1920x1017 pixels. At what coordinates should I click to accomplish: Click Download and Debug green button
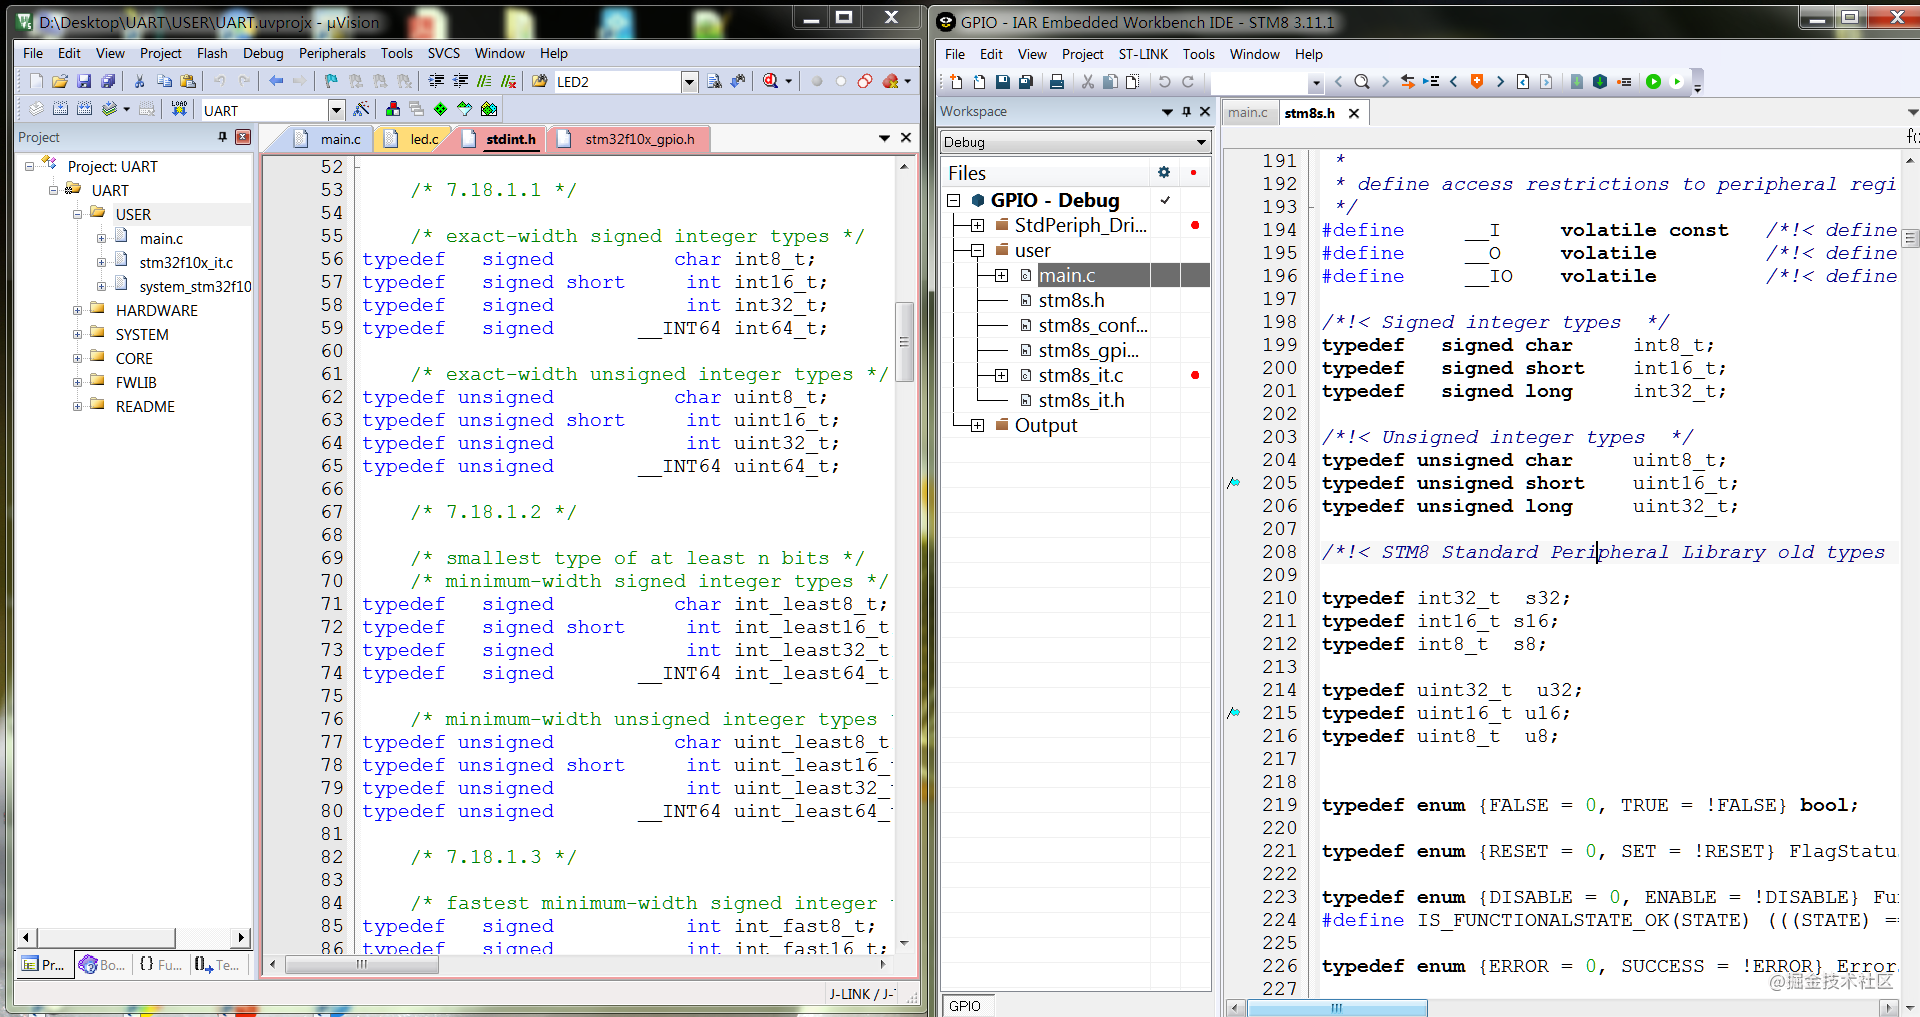(1653, 82)
